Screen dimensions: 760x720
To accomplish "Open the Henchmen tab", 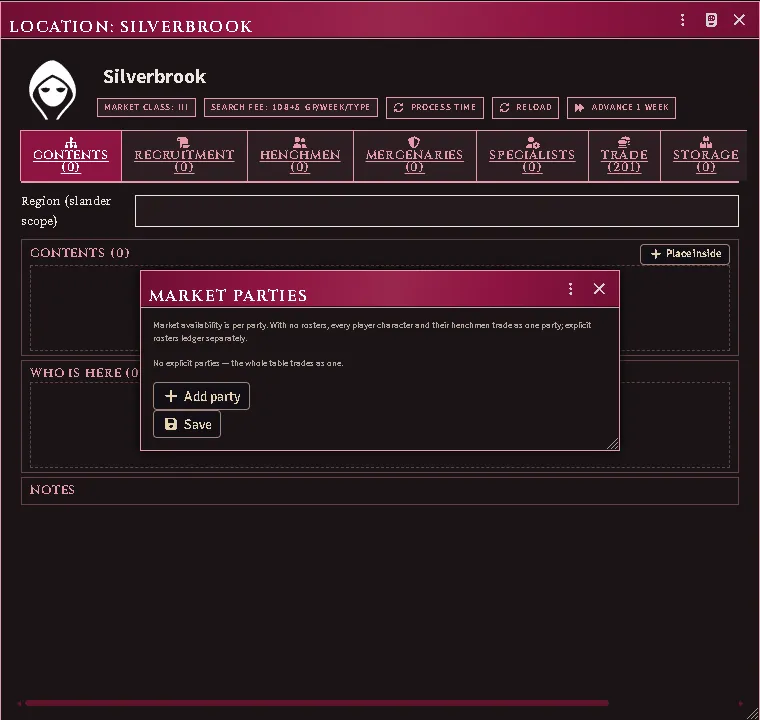I will (x=300, y=156).
